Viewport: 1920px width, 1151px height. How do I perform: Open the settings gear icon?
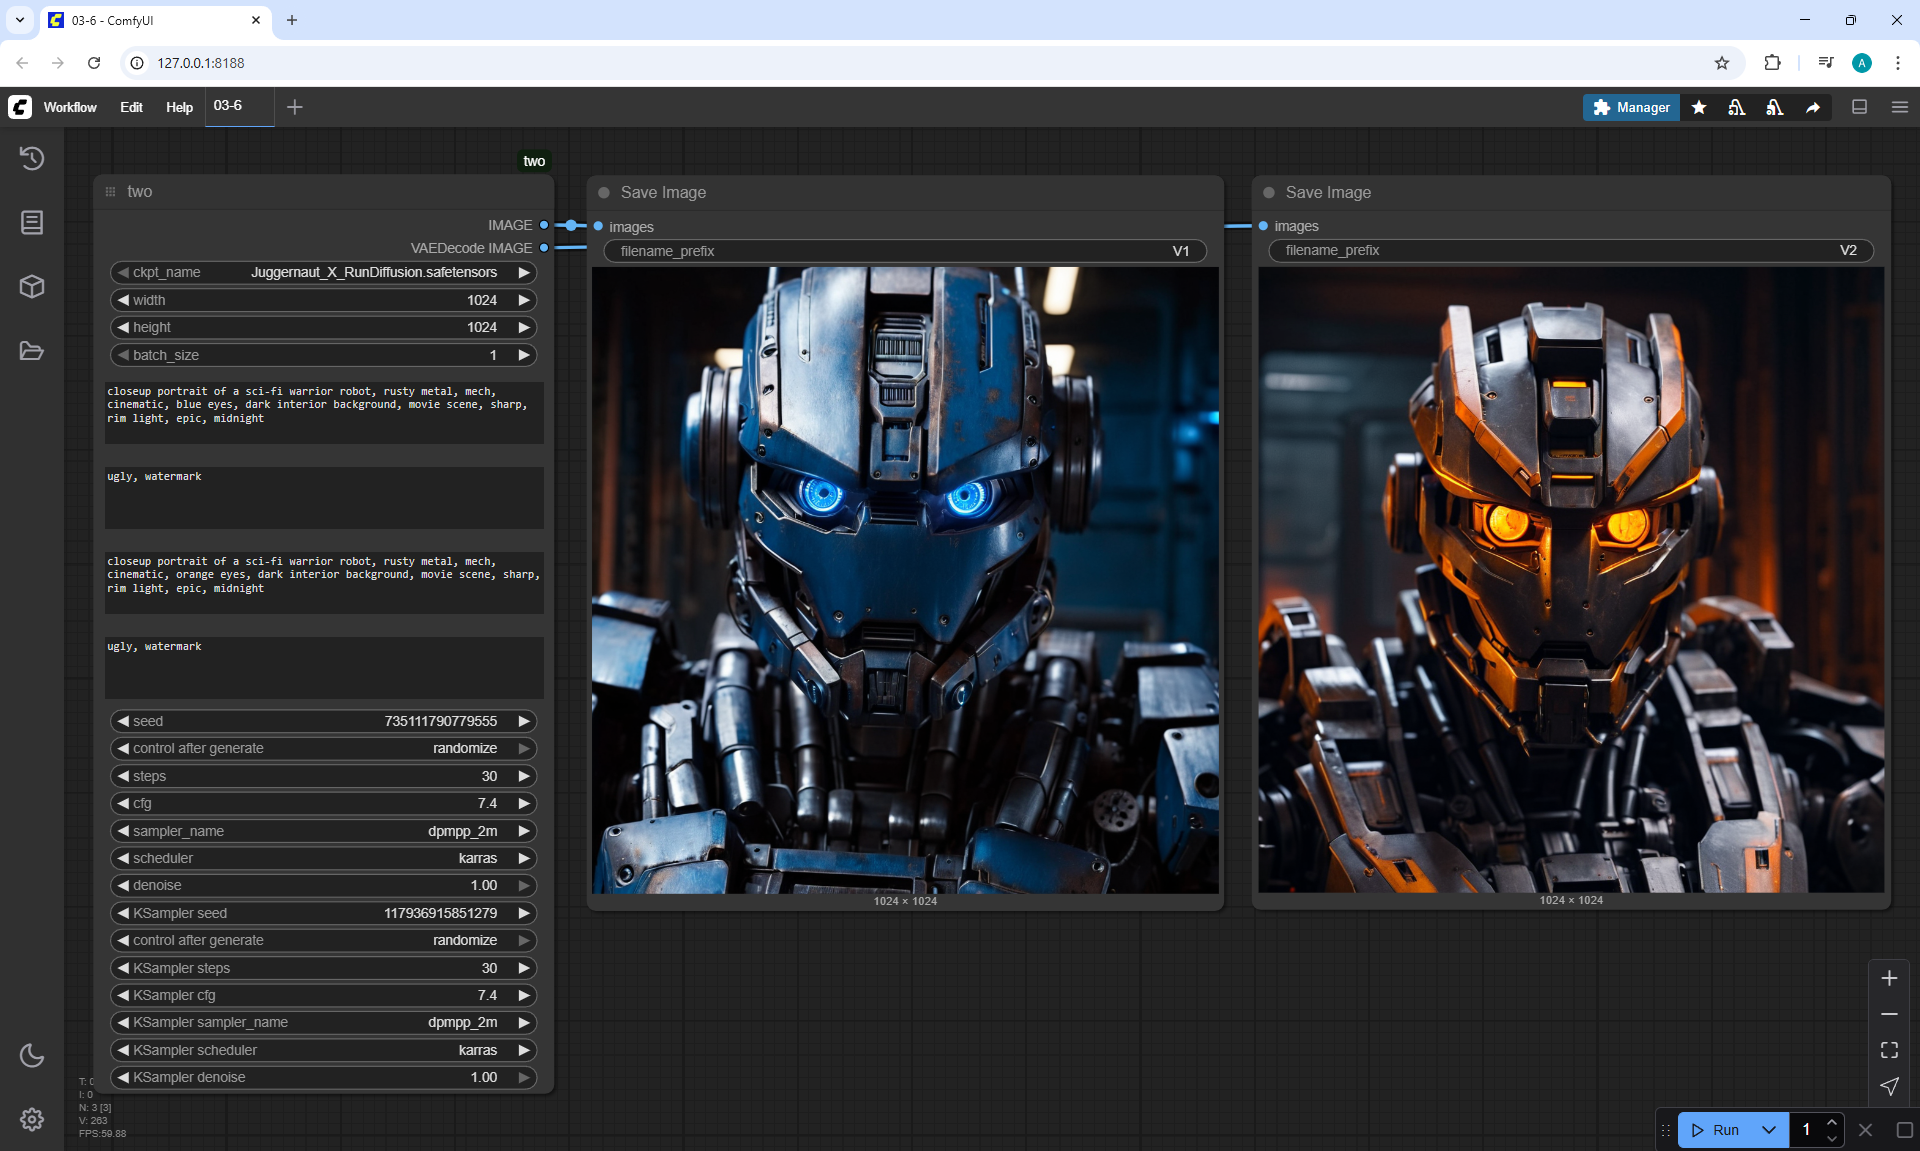click(32, 1119)
